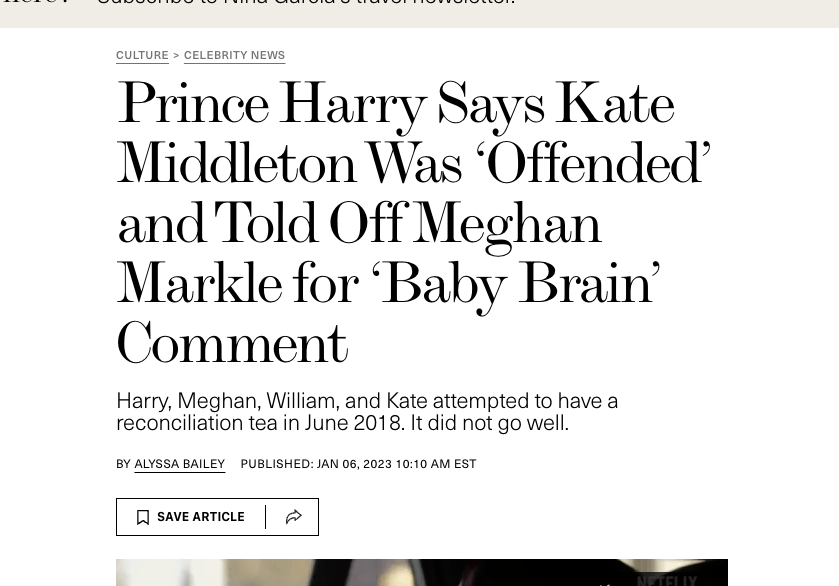Image resolution: width=839 pixels, height=586 pixels.
Task: Click the share arrow icon
Action: point(294,517)
